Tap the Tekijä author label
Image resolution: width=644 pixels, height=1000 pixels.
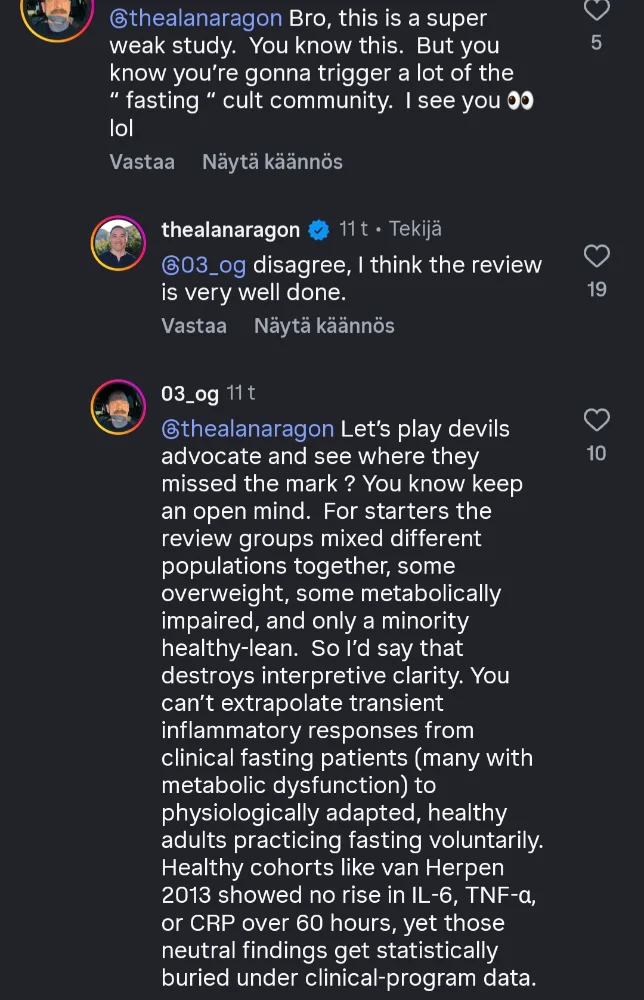coord(416,230)
